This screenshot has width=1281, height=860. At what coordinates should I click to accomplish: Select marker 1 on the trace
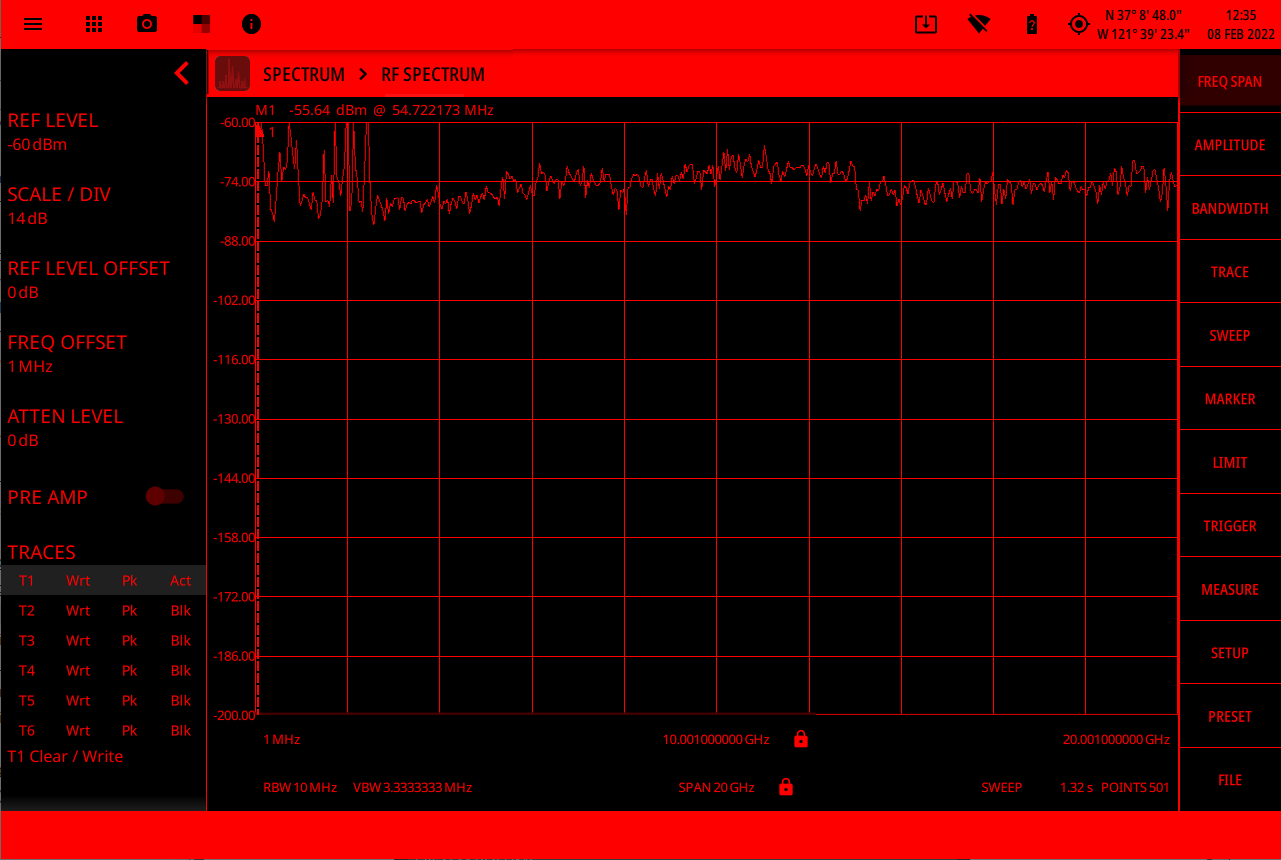pos(261,131)
